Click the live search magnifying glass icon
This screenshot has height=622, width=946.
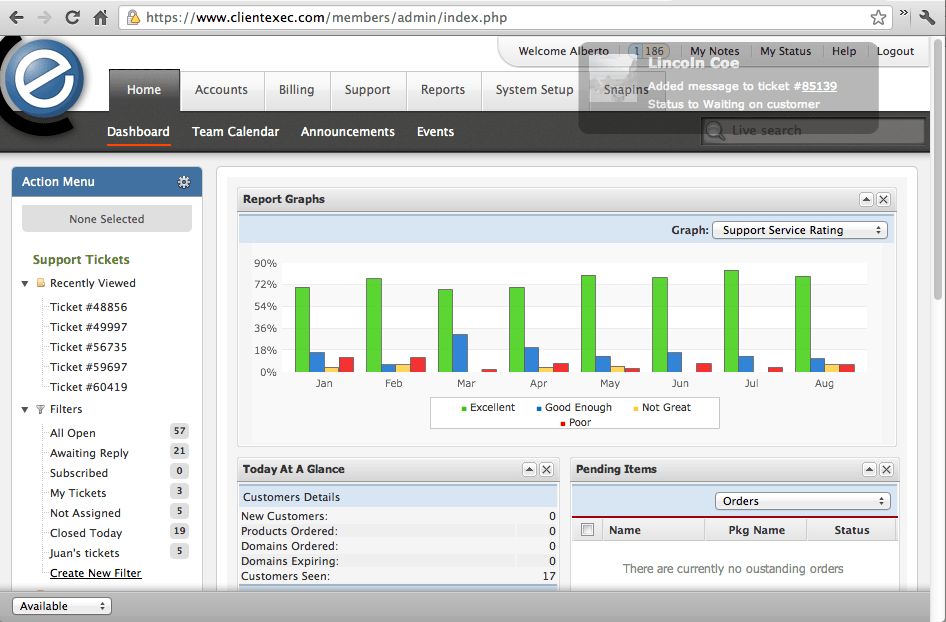coord(713,130)
